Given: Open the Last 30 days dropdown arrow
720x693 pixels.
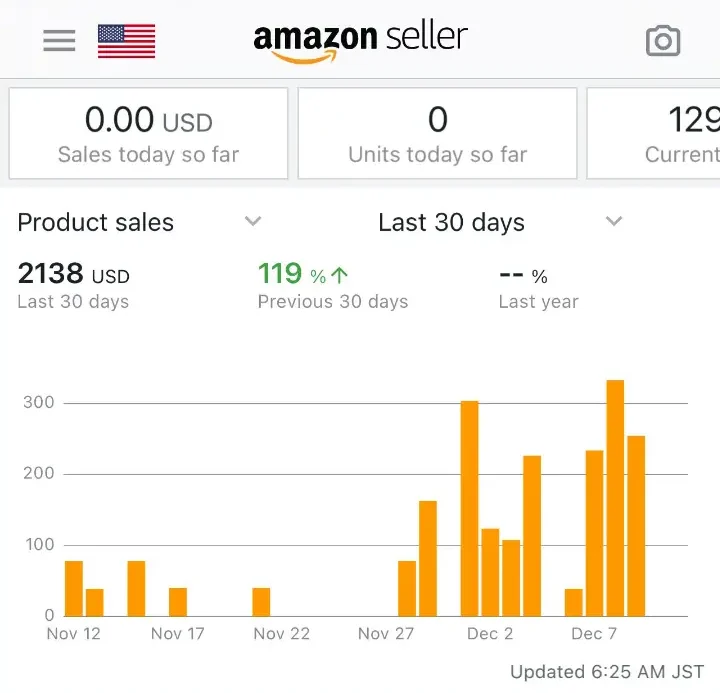Looking at the screenshot, I should click(614, 221).
